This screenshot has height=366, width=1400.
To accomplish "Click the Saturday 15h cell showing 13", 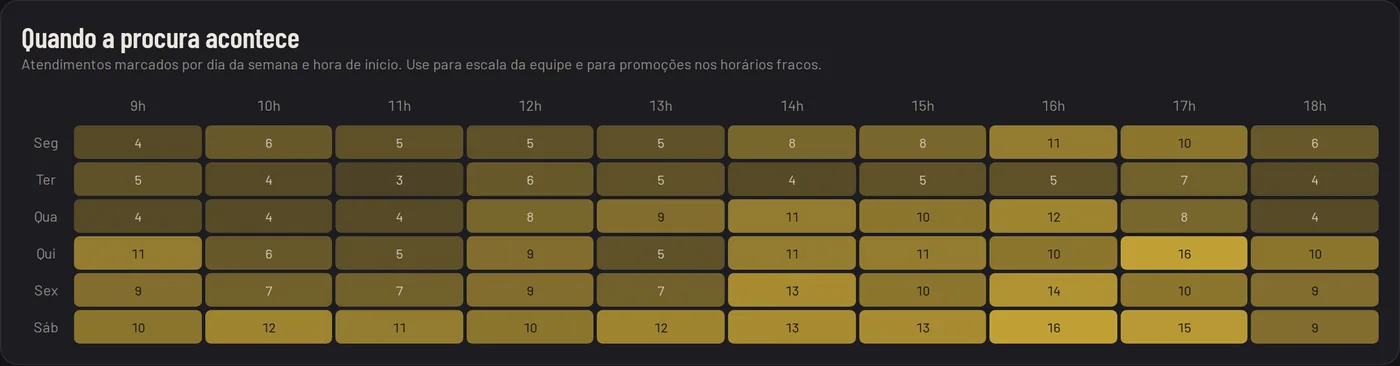I will [x=923, y=328].
